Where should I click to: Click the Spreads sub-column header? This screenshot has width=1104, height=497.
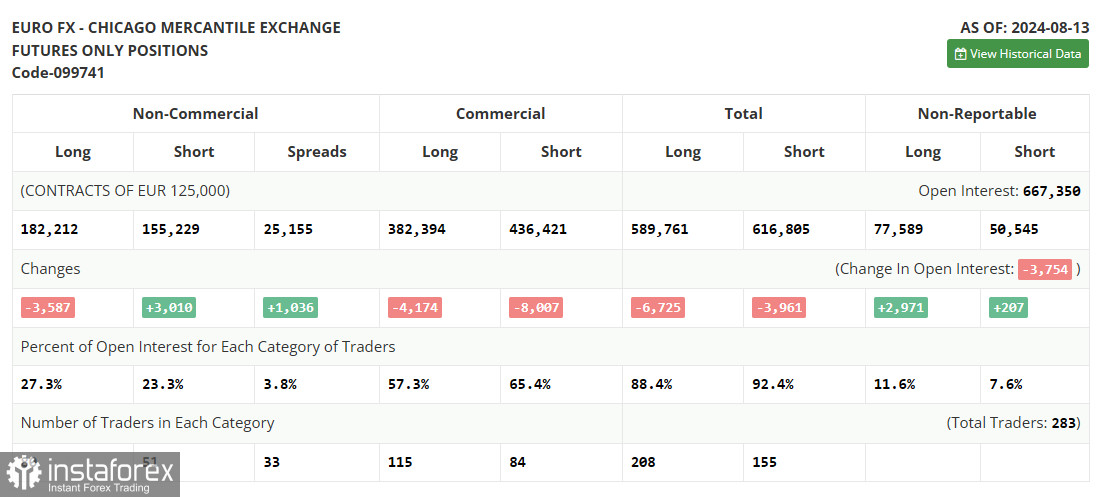coord(316,152)
